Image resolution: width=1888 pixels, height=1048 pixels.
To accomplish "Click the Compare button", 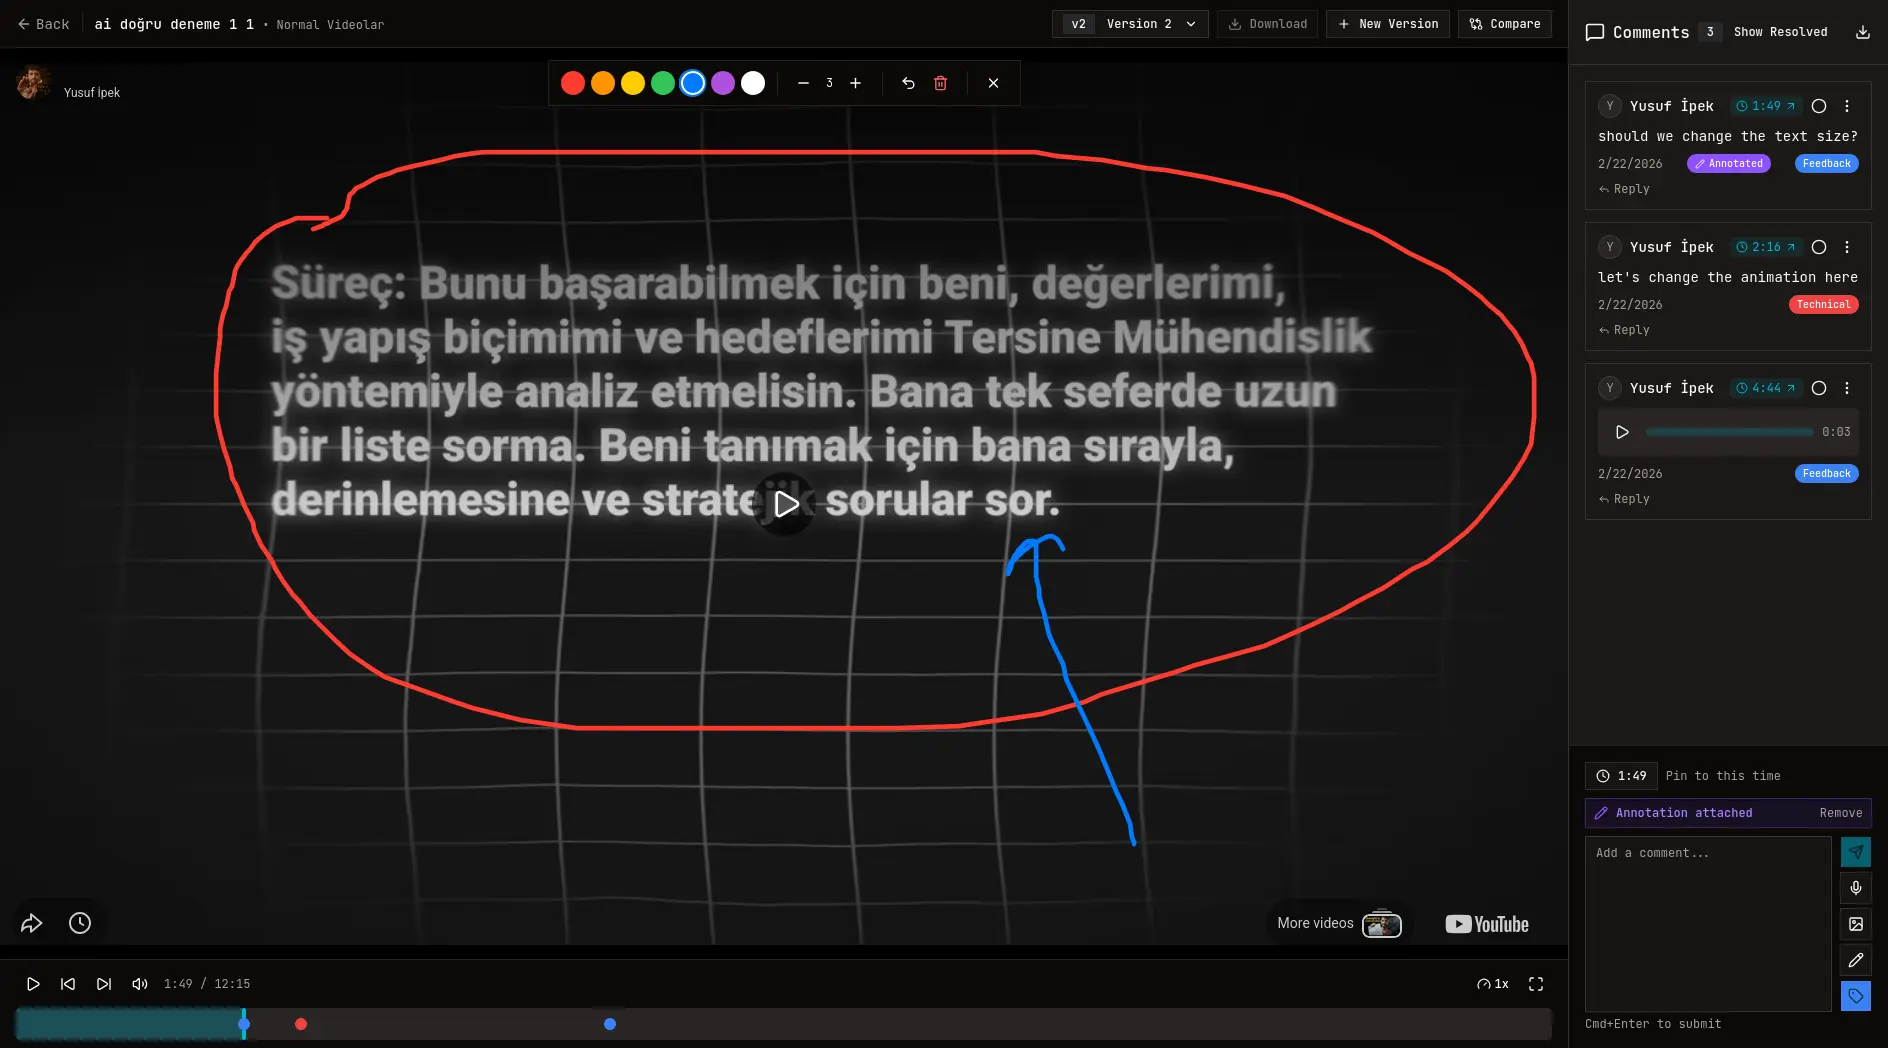I will click(1505, 24).
